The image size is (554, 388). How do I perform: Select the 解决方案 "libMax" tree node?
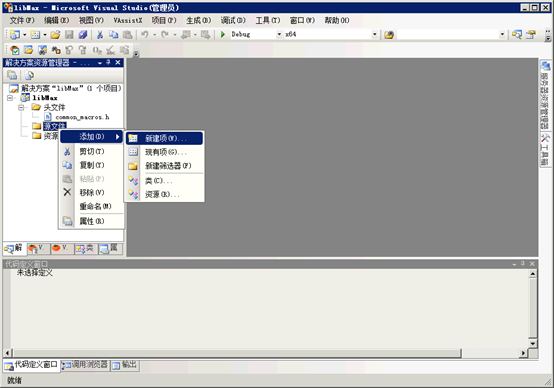pos(65,88)
